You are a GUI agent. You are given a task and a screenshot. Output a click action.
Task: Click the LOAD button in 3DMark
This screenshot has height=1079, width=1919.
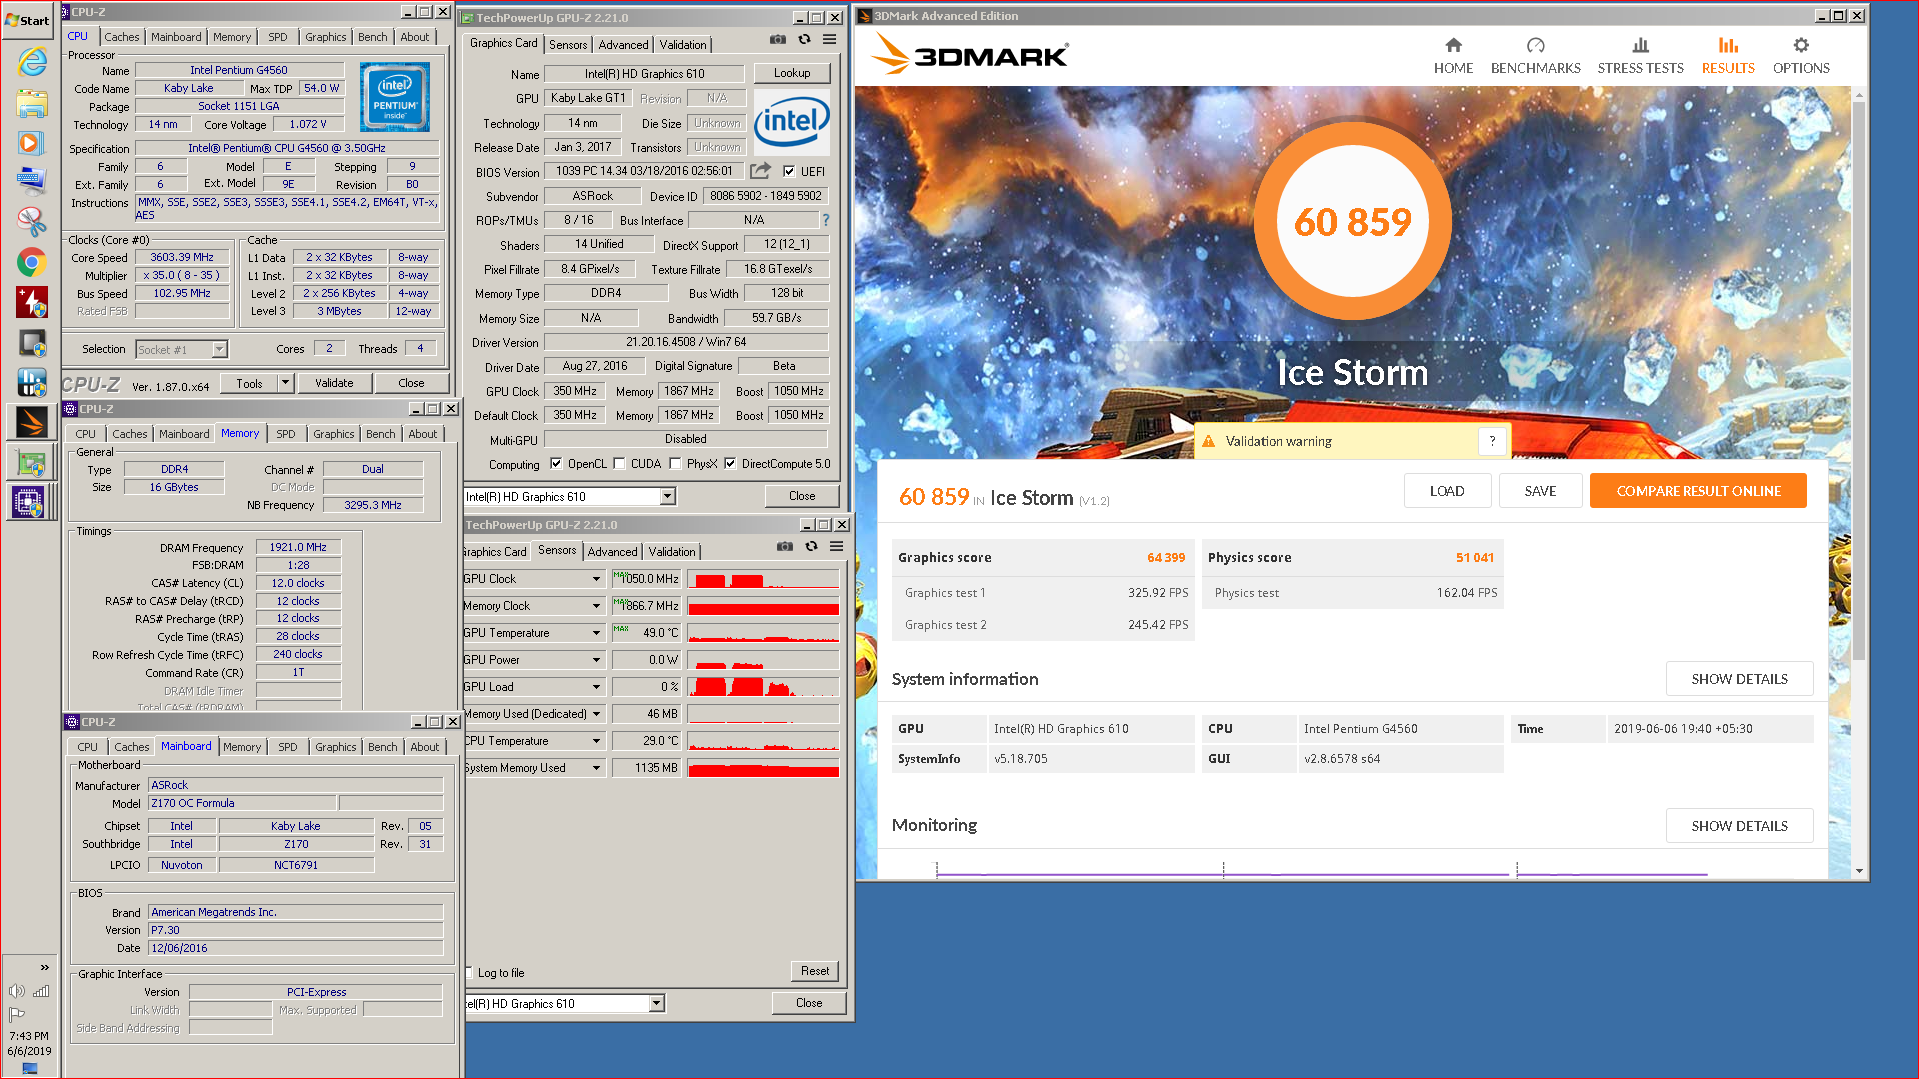pos(1447,491)
